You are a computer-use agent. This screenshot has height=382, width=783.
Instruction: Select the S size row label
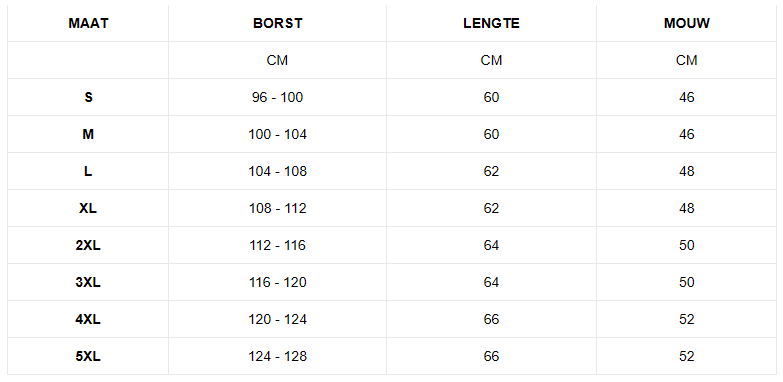point(88,97)
